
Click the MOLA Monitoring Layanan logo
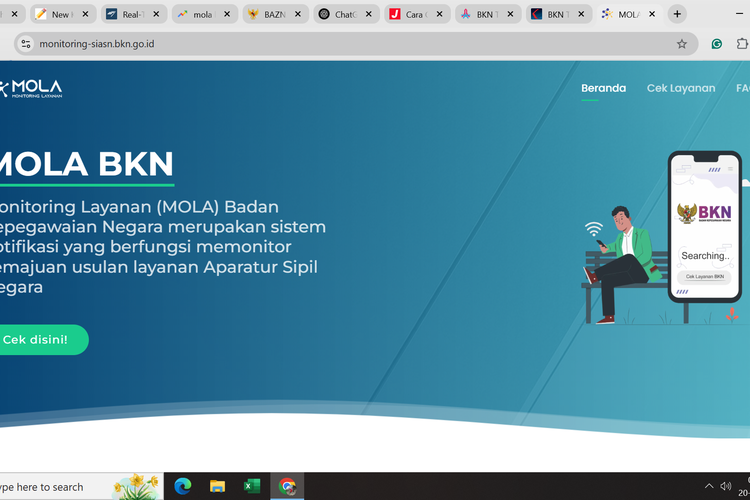point(32,89)
